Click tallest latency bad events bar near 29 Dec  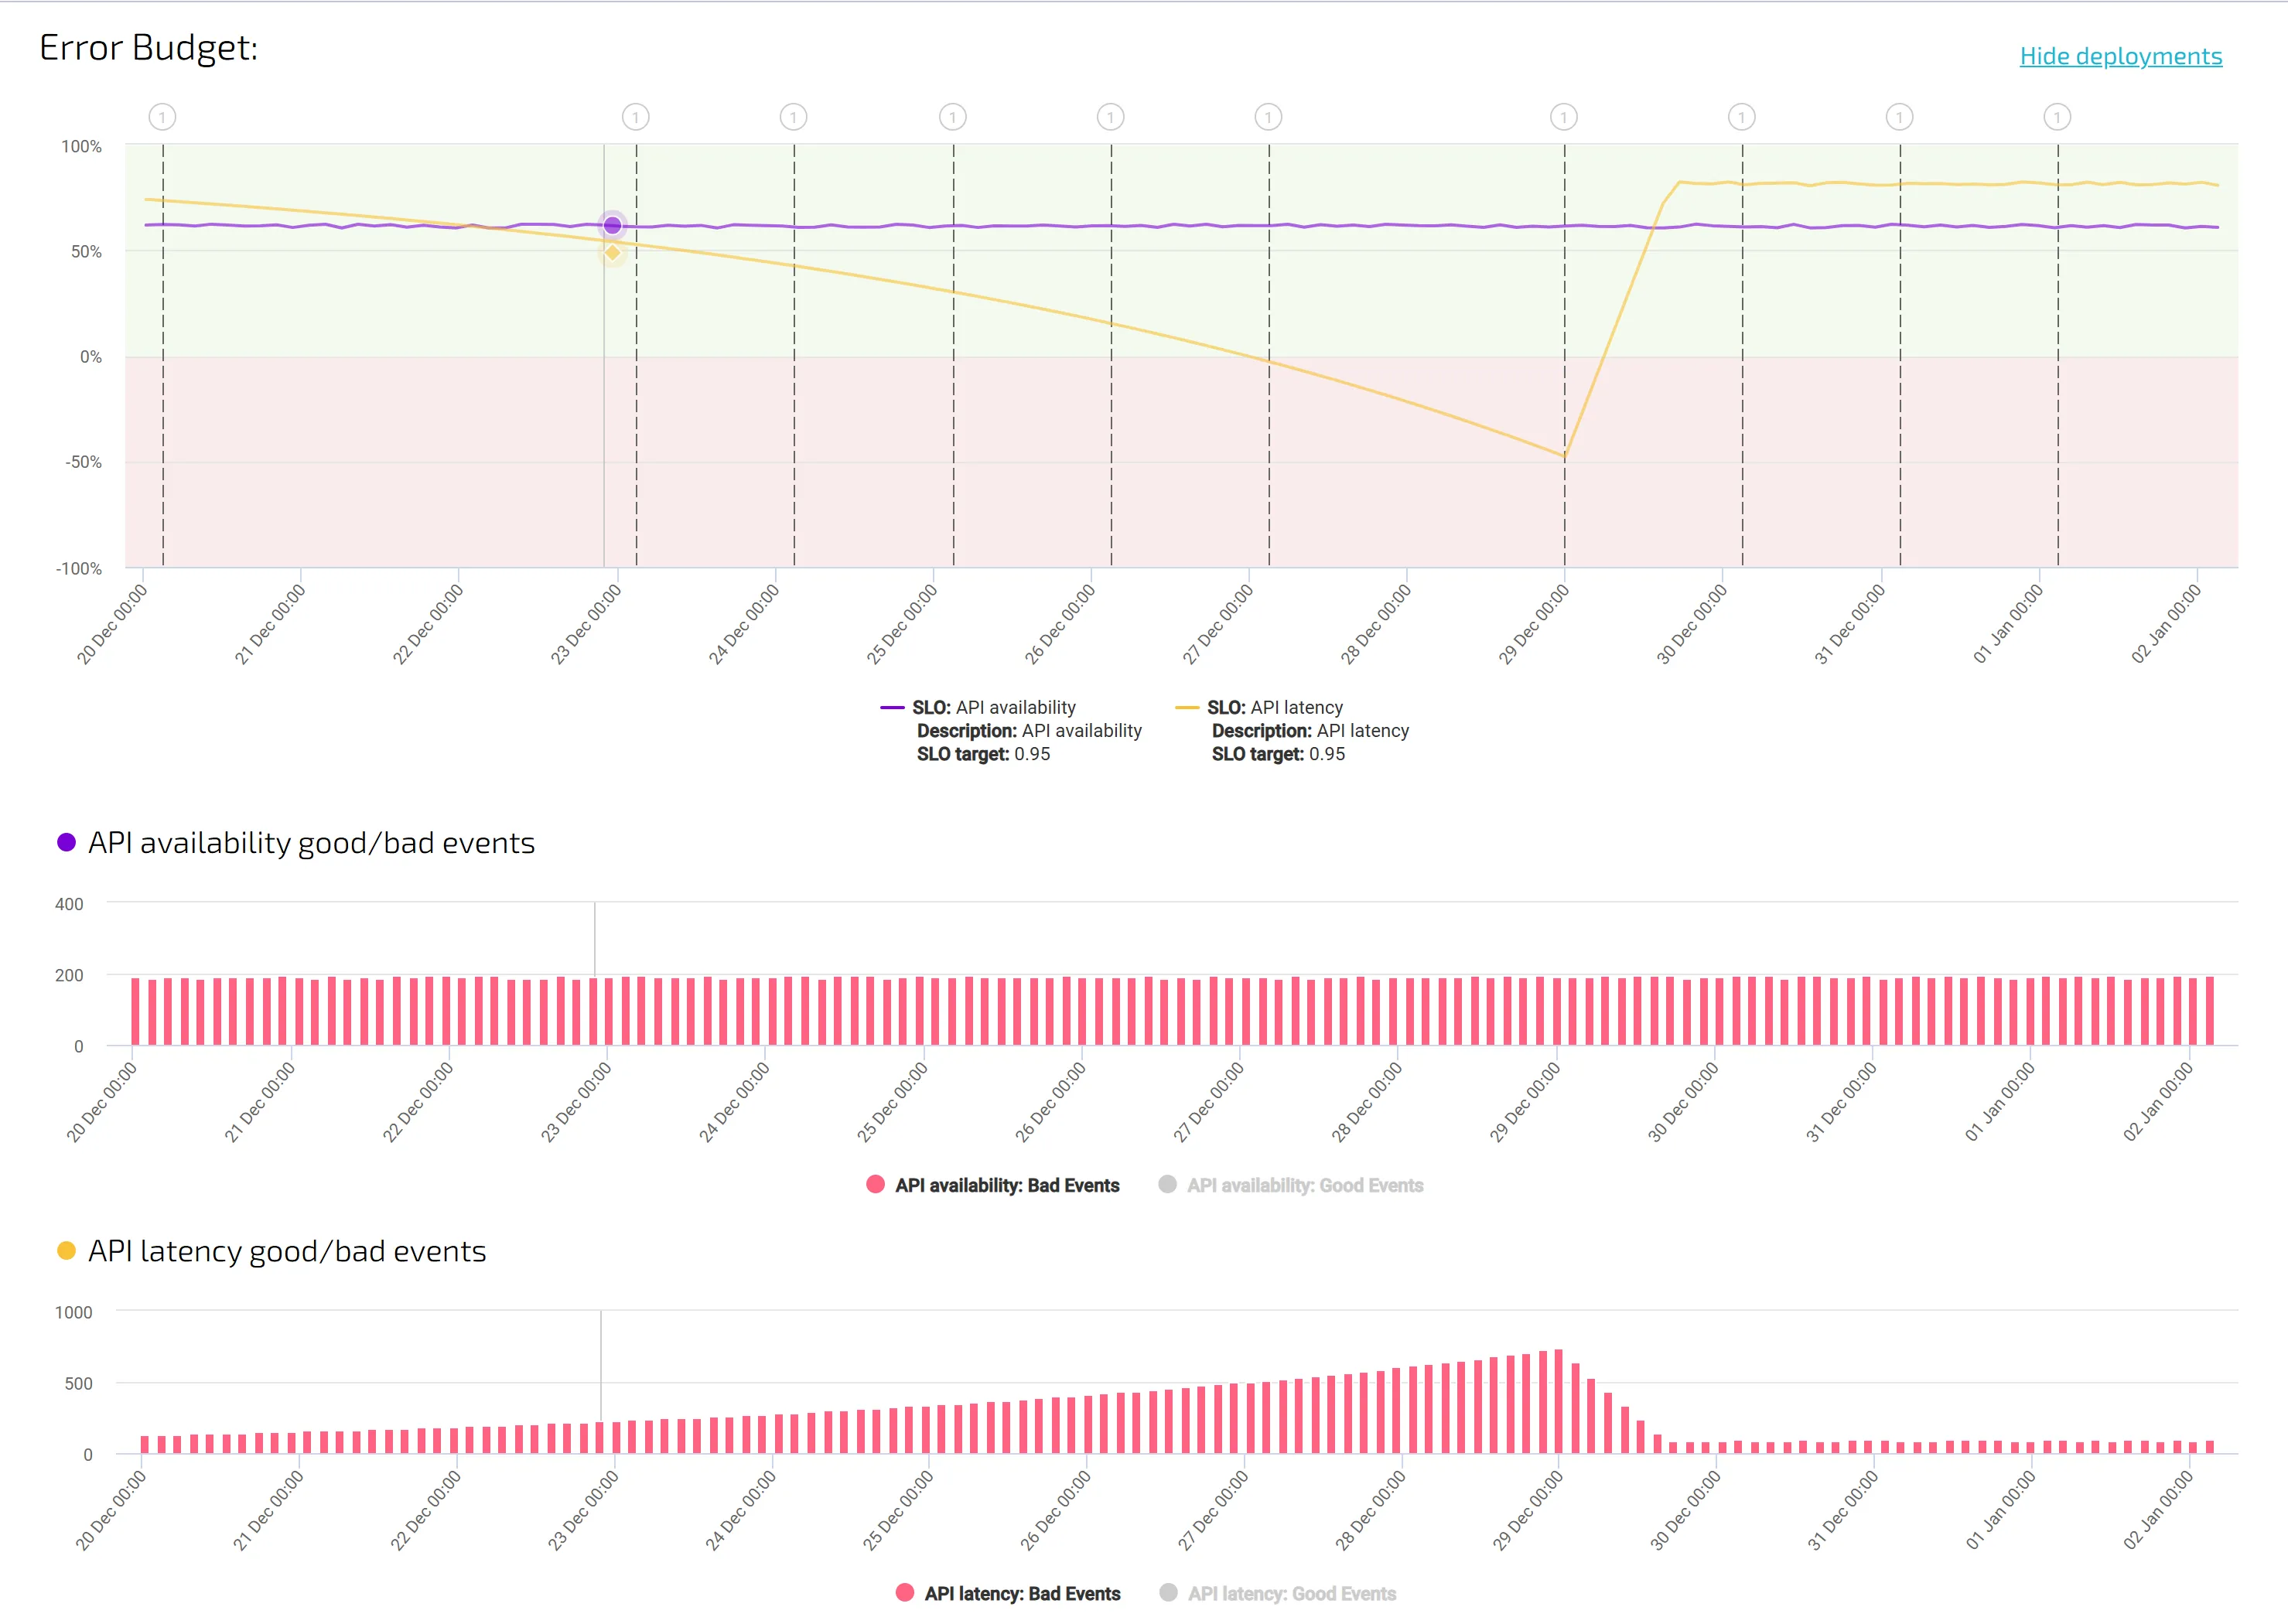[x=1558, y=1401]
